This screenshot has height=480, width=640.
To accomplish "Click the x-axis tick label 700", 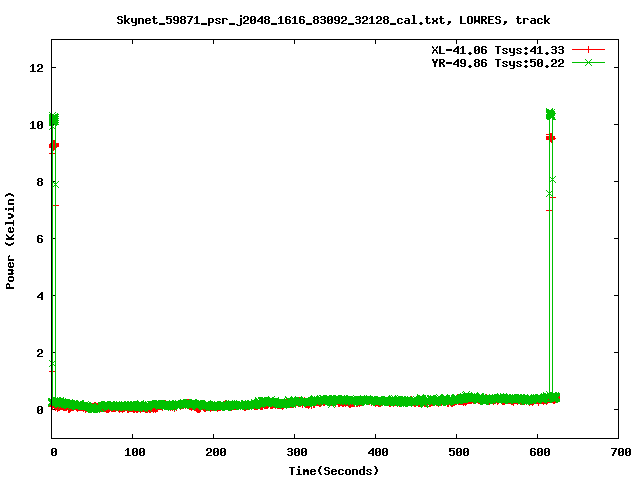I will [621, 452].
